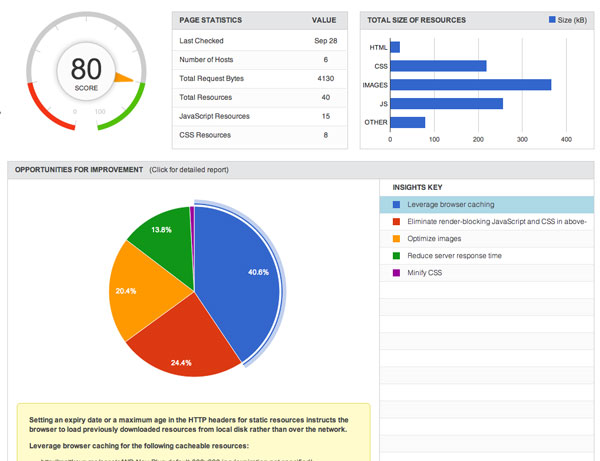The width and height of the screenshot is (600, 461).
Task: Click the Opportunities for Improvement header
Action: [x=79, y=169]
